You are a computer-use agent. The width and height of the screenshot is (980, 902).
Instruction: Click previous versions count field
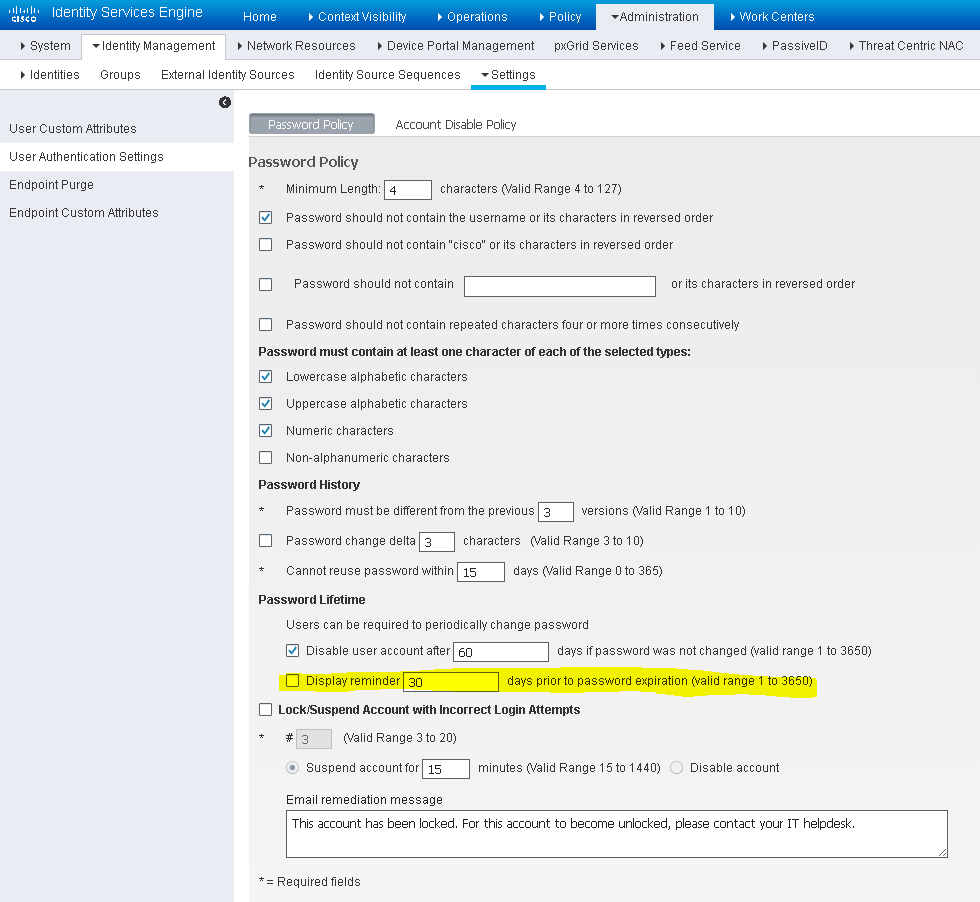tap(556, 512)
